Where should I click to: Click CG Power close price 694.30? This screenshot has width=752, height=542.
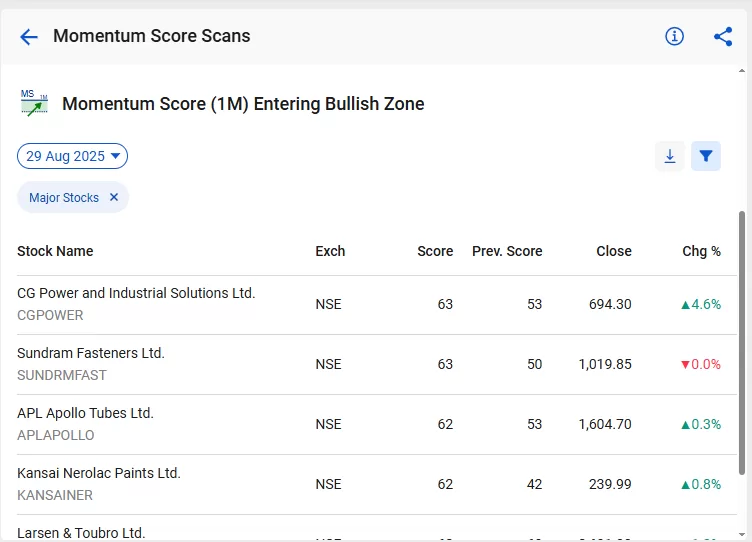(610, 304)
